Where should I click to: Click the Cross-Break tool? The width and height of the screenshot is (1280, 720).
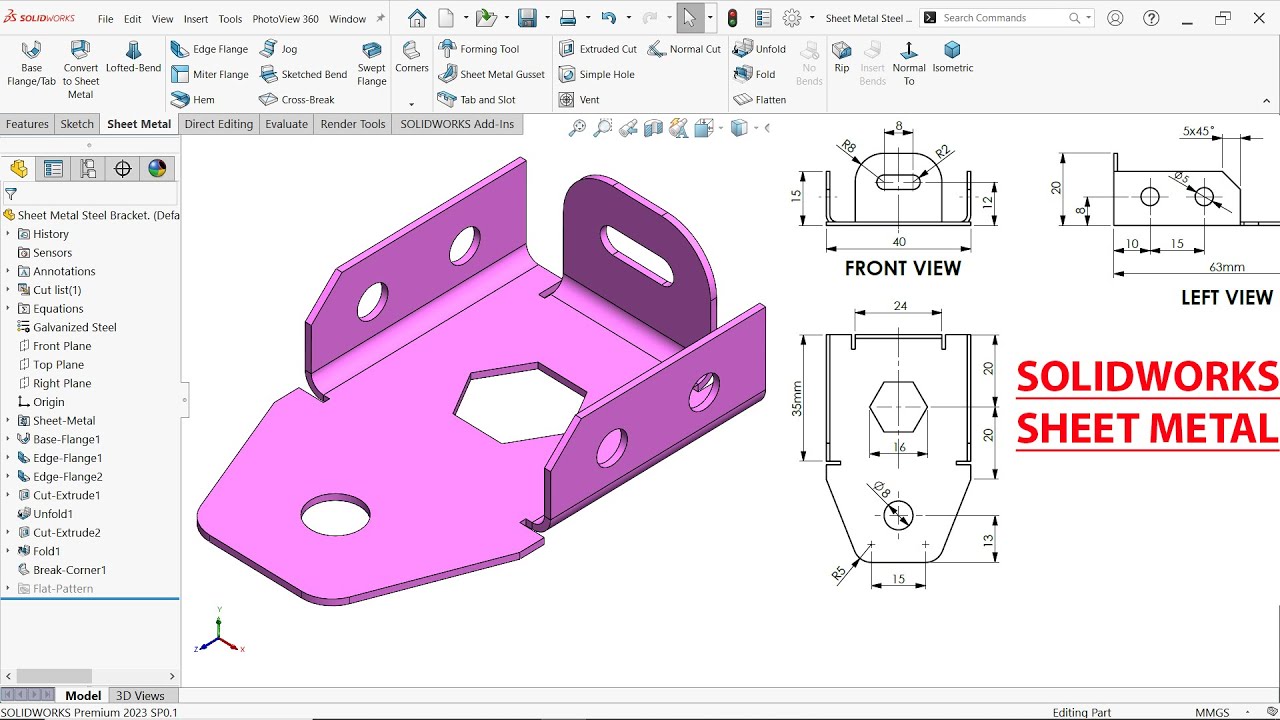[x=297, y=100]
